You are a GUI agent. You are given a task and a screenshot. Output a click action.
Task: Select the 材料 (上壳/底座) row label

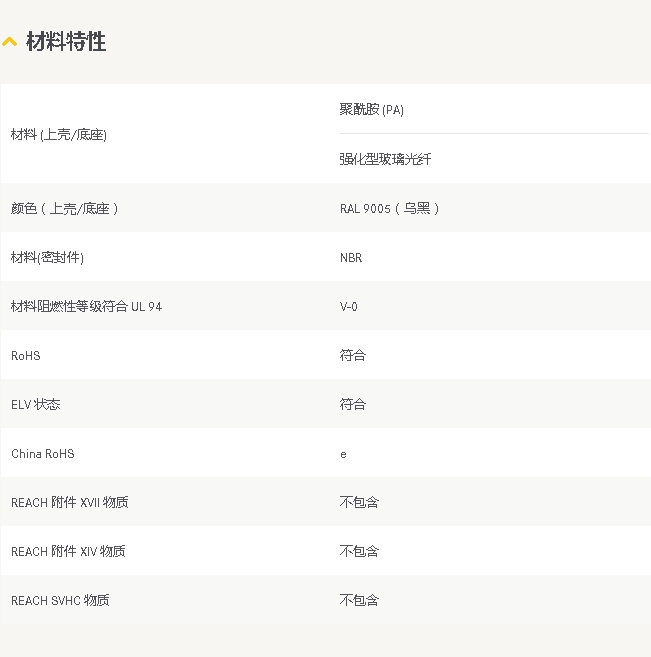(59, 135)
